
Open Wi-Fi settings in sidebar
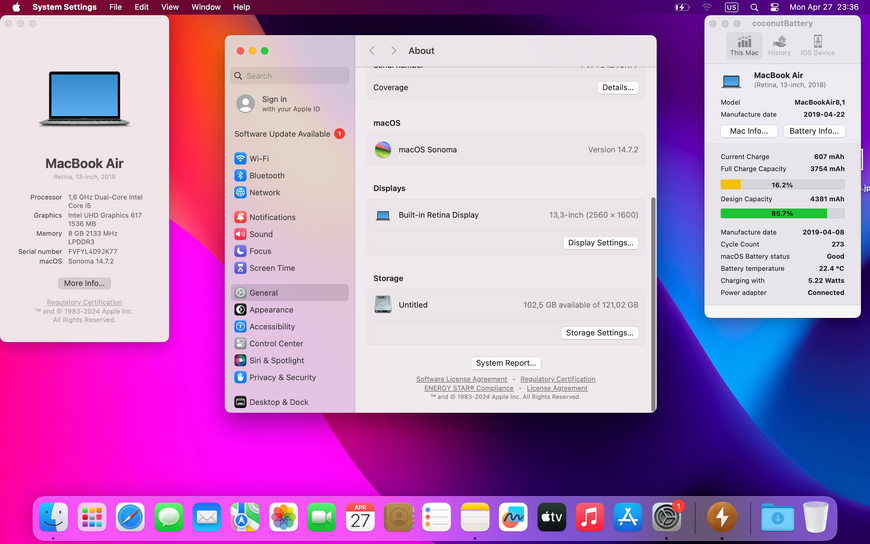pyautogui.click(x=290, y=158)
